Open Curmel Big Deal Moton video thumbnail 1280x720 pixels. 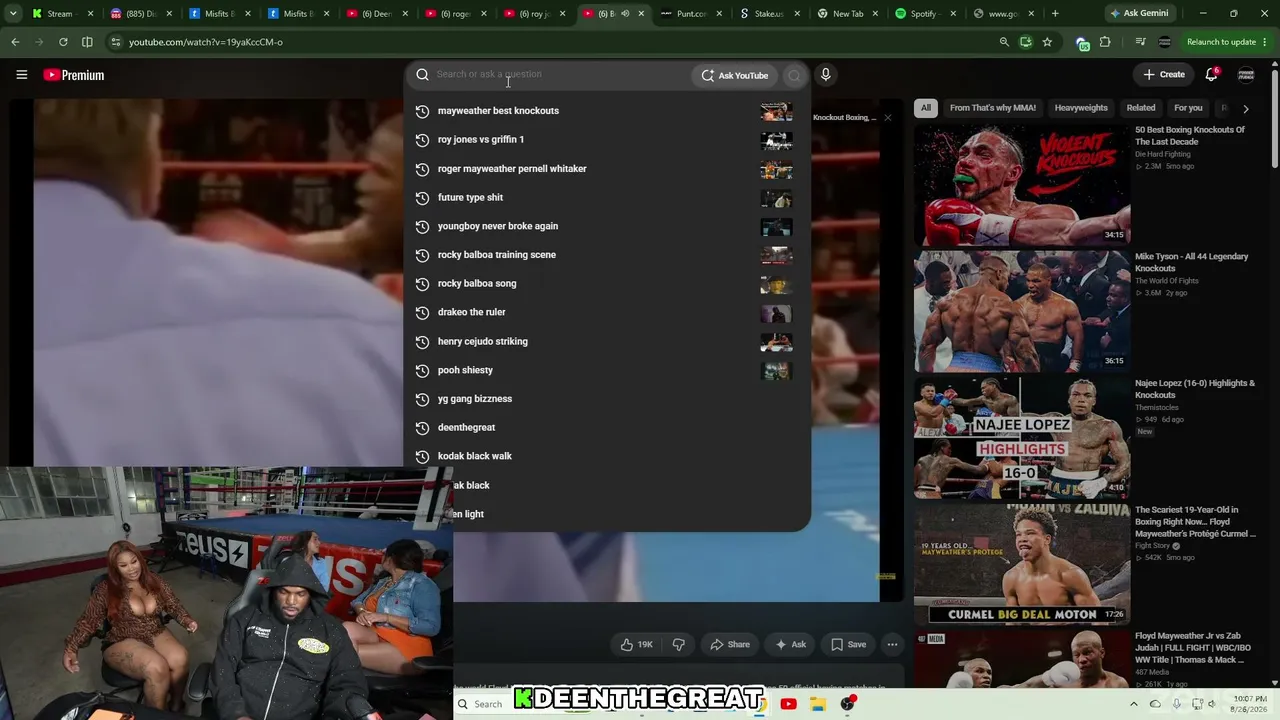pyautogui.click(x=1022, y=564)
